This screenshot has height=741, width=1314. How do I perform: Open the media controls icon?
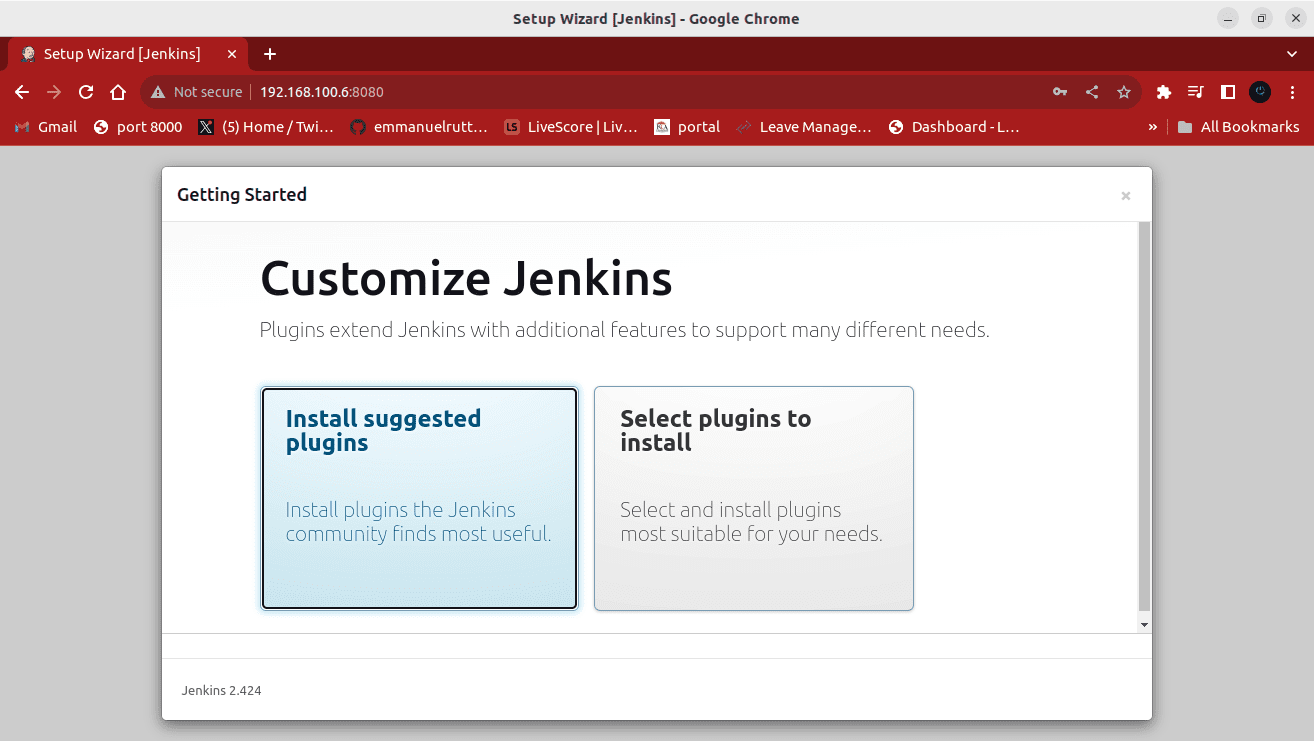tap(1195, 92)
